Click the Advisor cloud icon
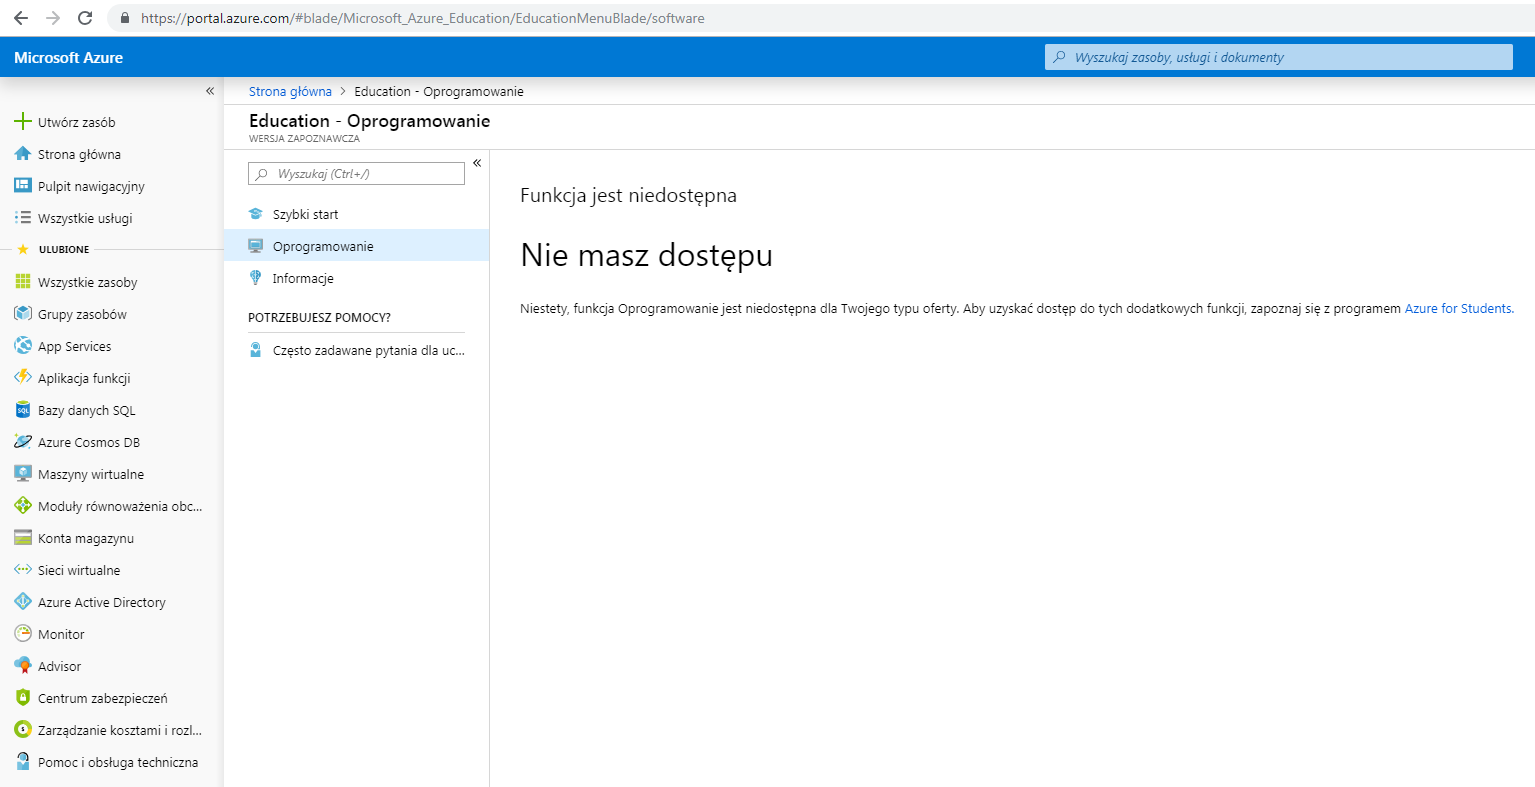The image size is (1535, 787). tap(22, 666)
